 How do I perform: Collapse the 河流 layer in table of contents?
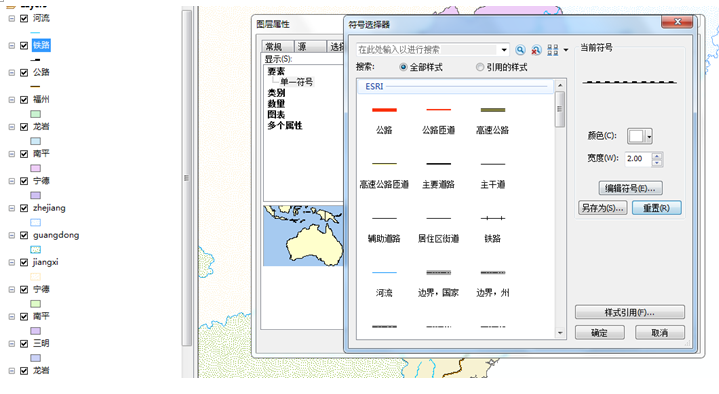click(11, 18)
